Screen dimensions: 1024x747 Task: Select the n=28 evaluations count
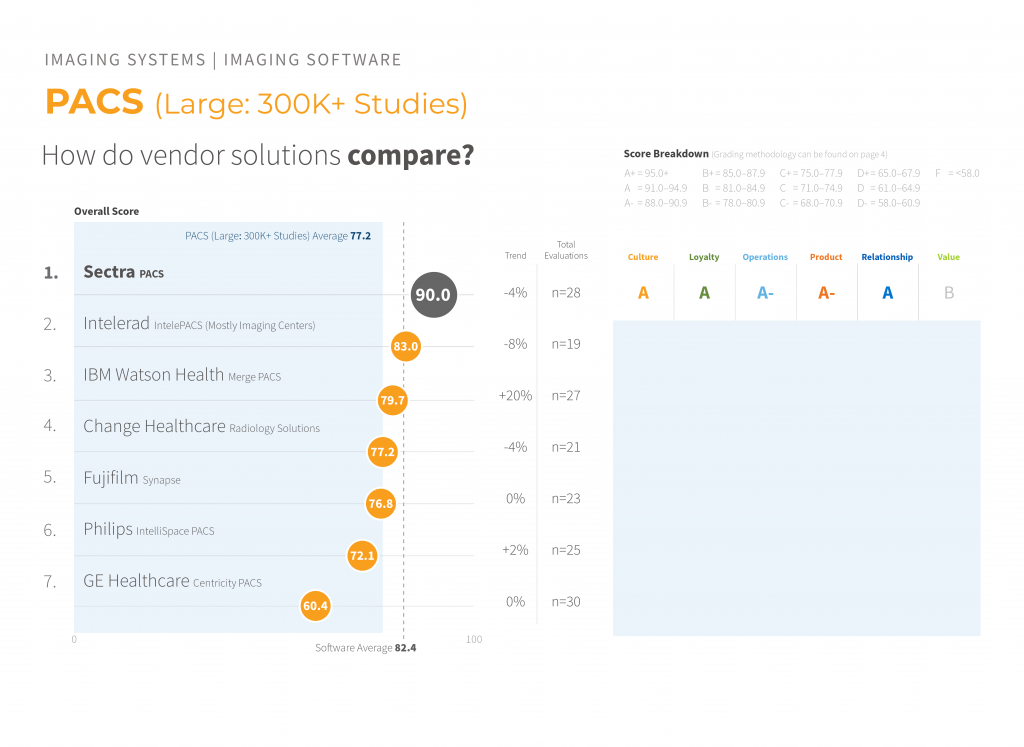tap(566, 293)
